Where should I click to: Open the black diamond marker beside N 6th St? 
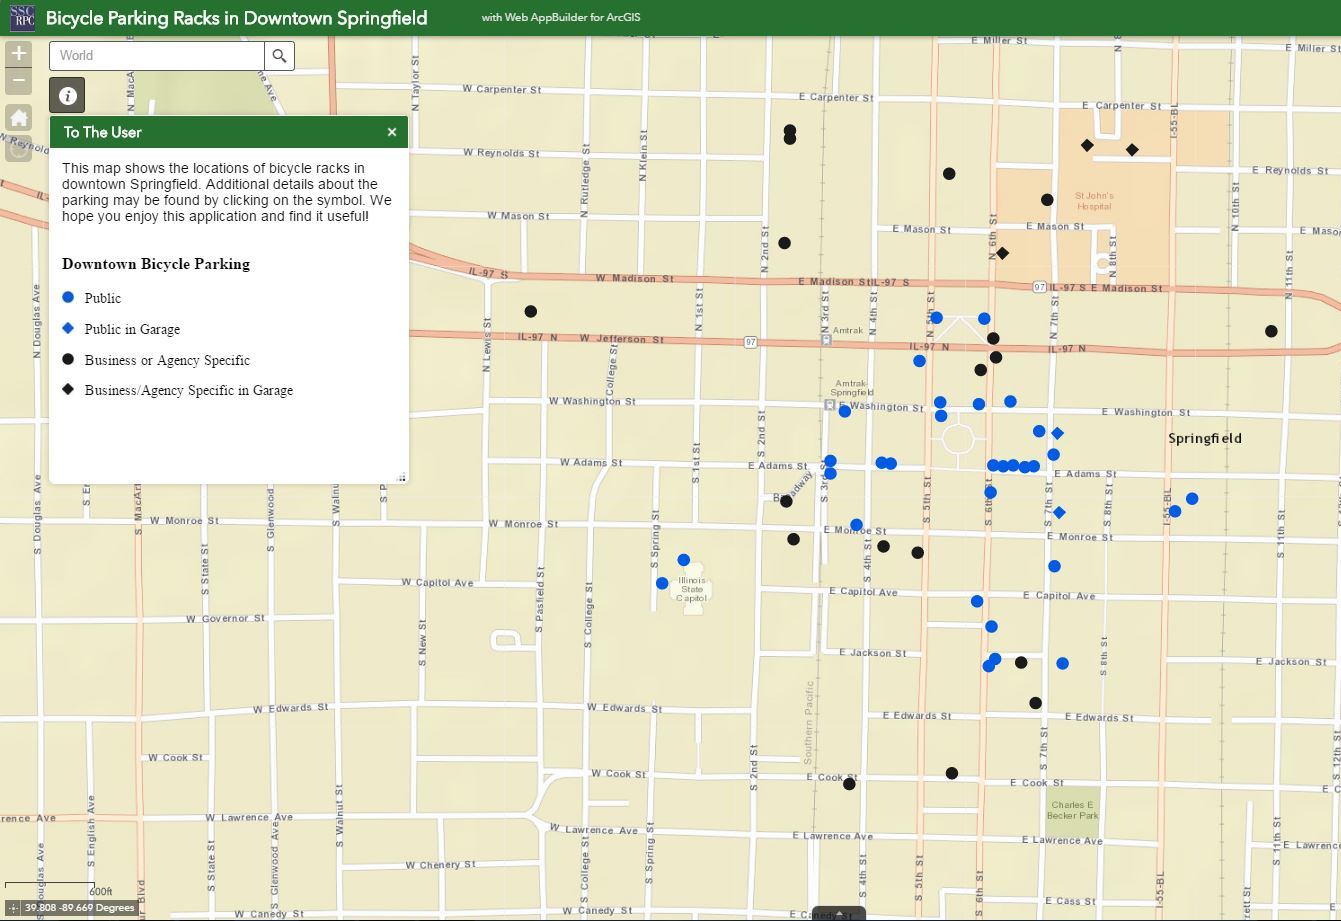click(1002, 253)
